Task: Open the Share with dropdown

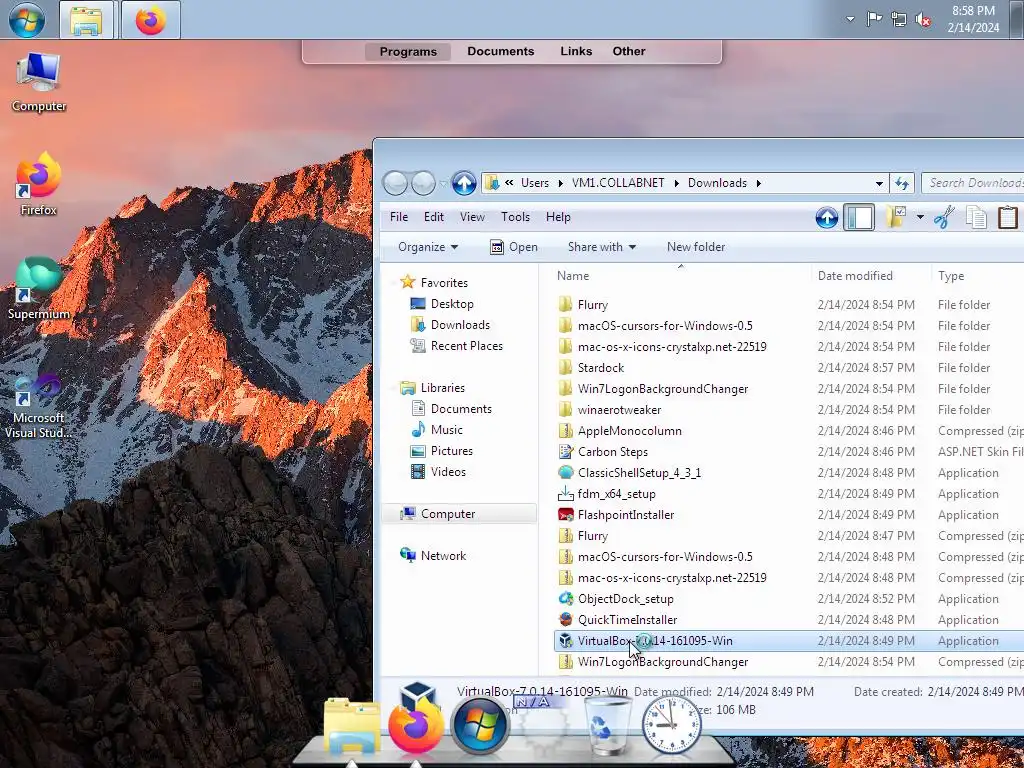Action: [601, 247]
